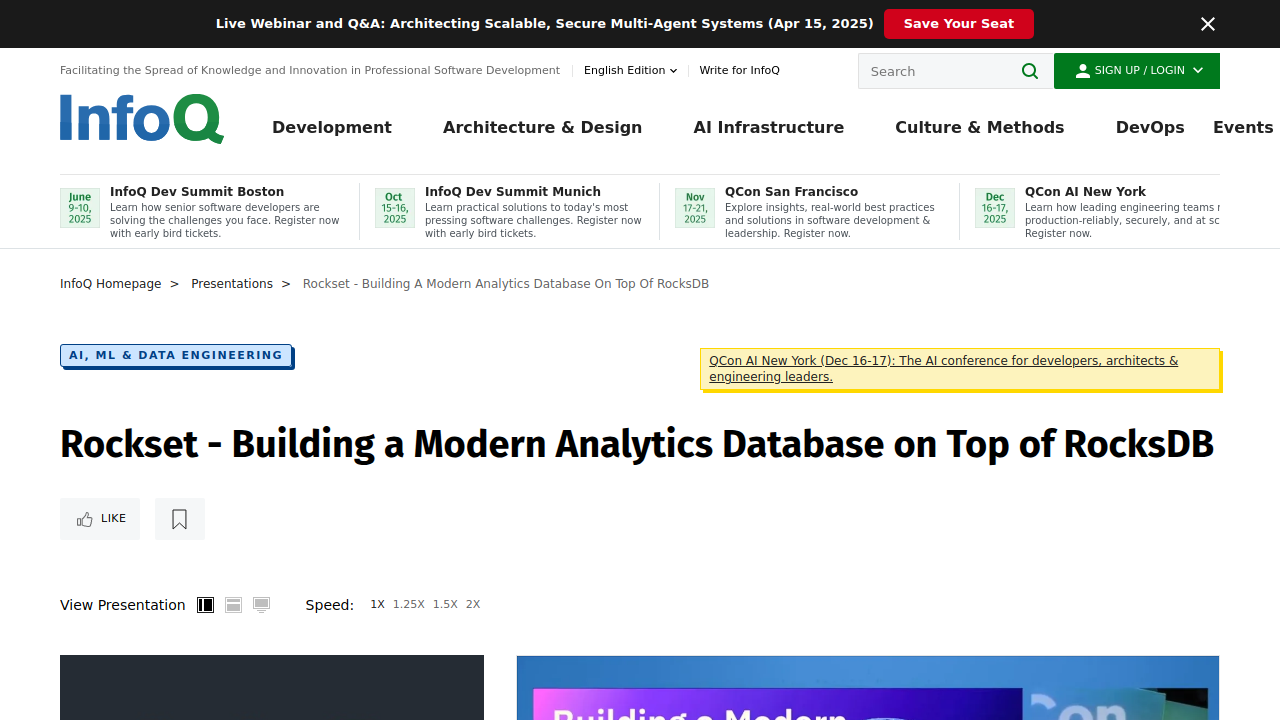Go to Presentations breadcrumb

pos(232,284)
